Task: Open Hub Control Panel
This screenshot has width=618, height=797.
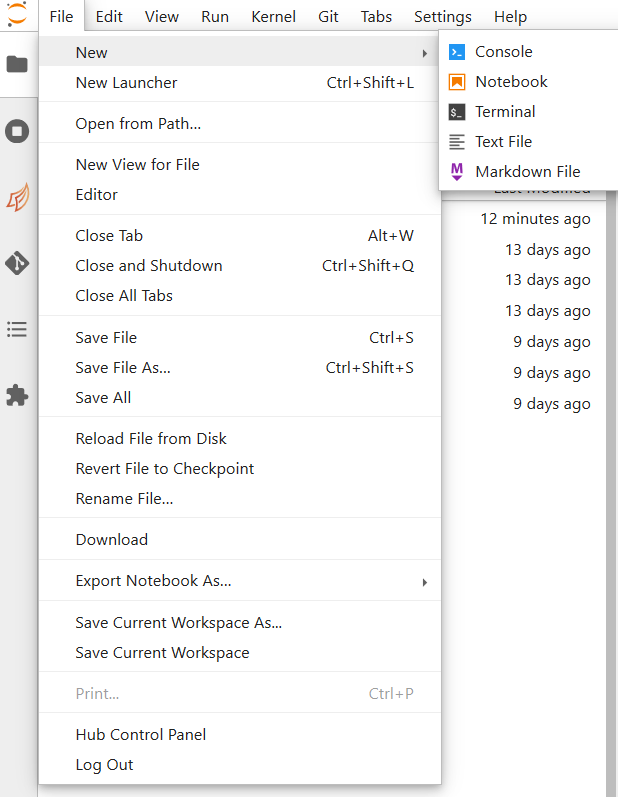Action: point(141,735)
